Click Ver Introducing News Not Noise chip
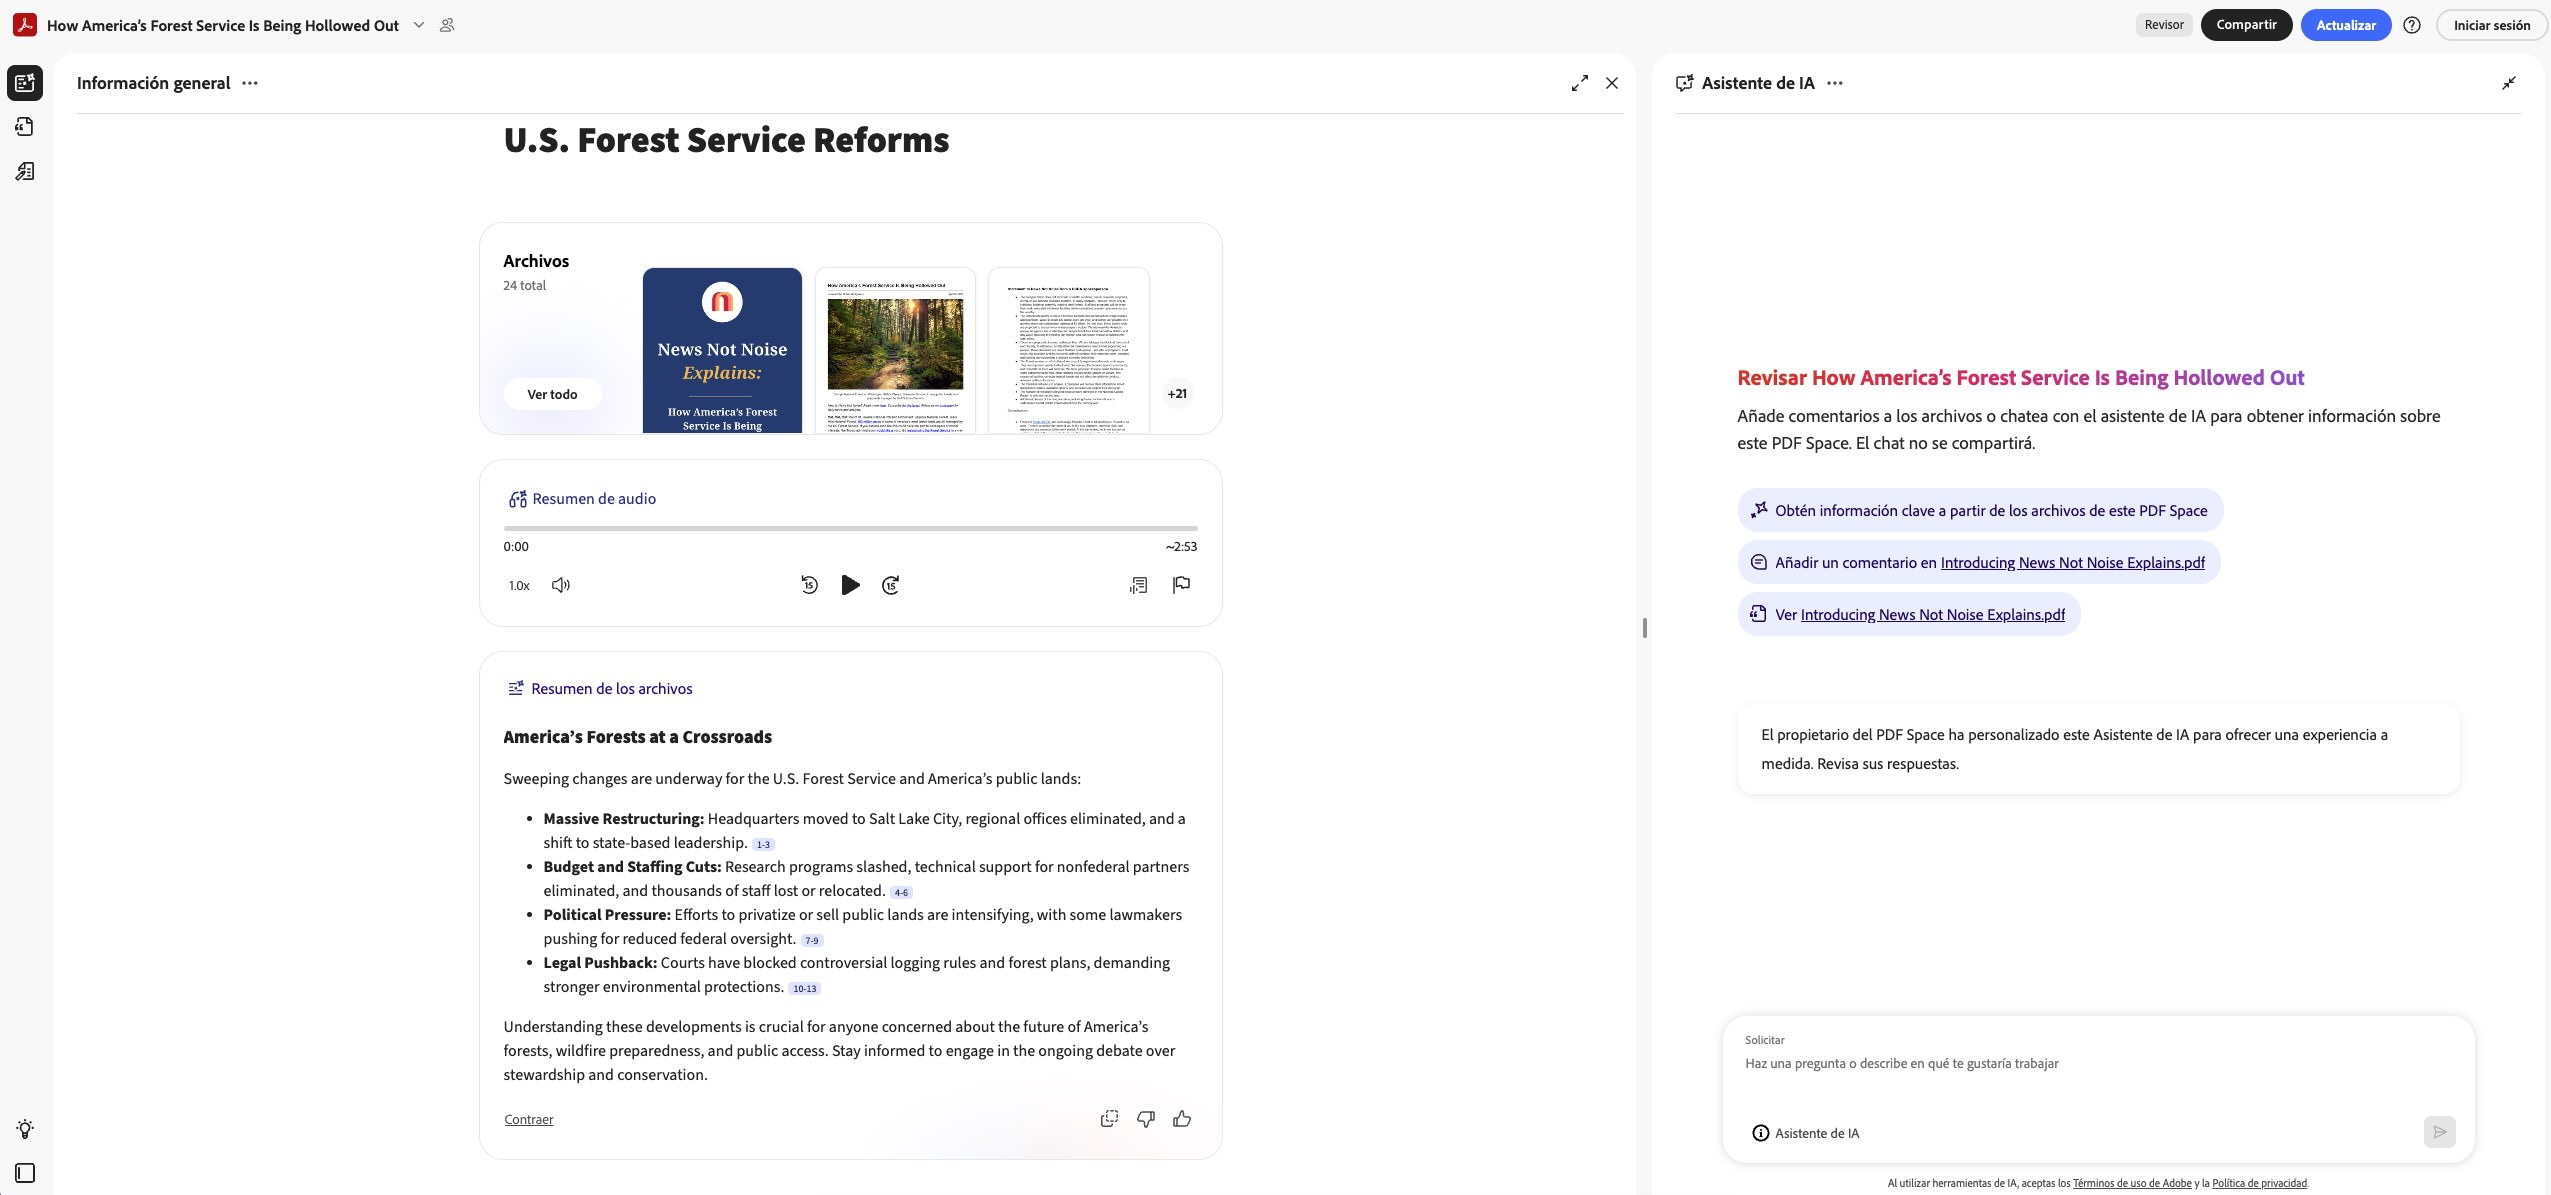This screenshot has height=1195, width=2551. [1909, 615]
